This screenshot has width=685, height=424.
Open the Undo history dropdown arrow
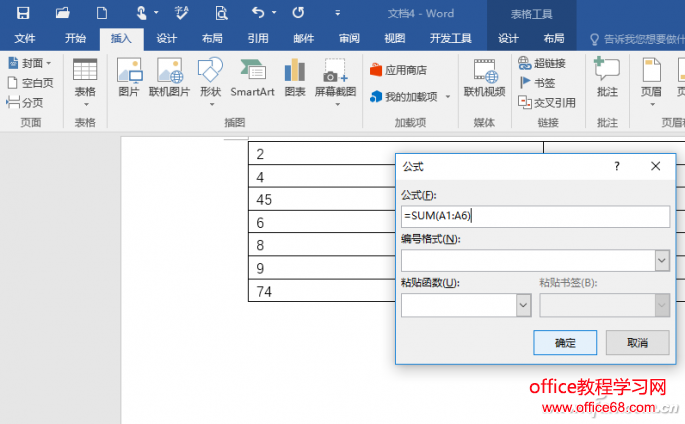click(x=274, y=13)
